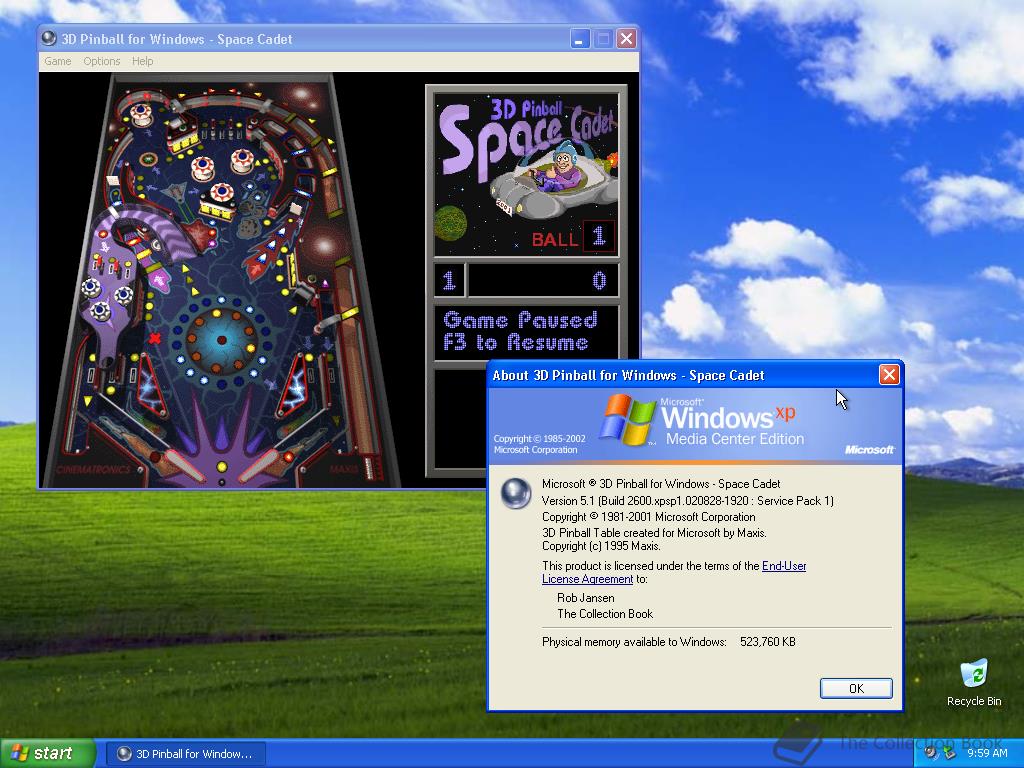Click the 9:59 AM taskbar clock
Screen dimensions: 1024x768
(x=987, y=753)
